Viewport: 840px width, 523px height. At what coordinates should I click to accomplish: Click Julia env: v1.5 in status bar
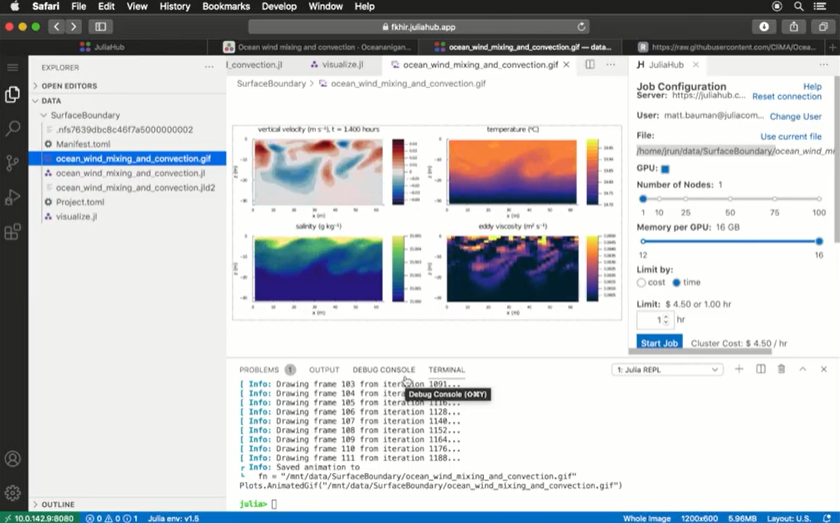pos(174,518)
